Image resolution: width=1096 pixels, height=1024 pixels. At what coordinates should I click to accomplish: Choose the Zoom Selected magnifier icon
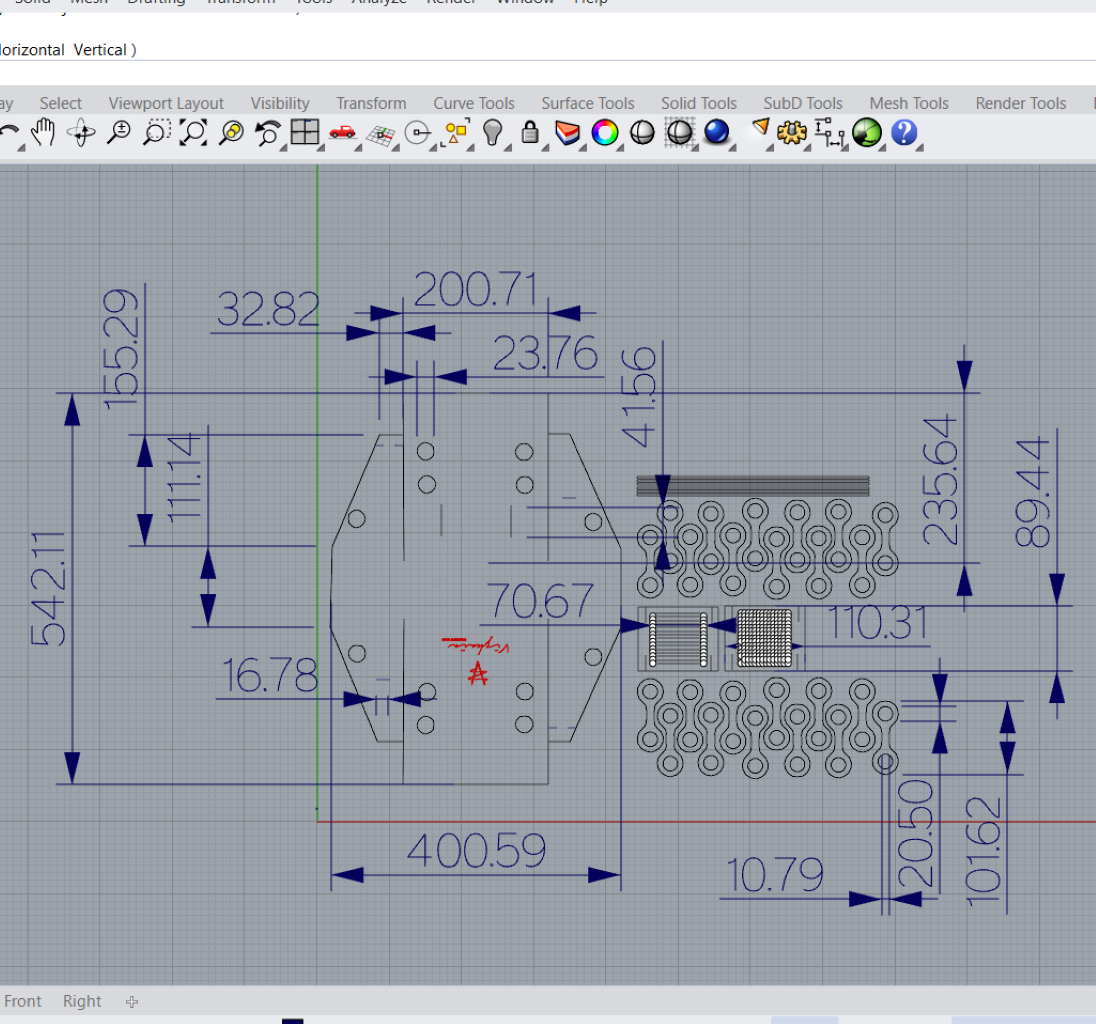click(x=231, y=132)
